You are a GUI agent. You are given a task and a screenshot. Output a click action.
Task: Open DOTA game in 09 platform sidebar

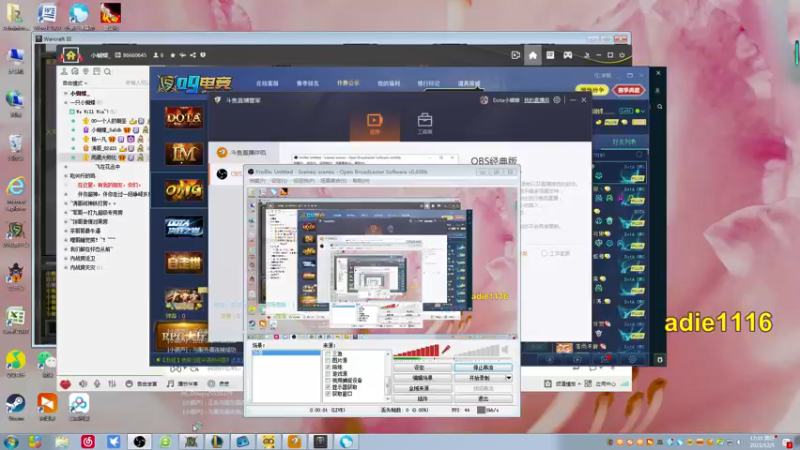[x=184, y=117]
